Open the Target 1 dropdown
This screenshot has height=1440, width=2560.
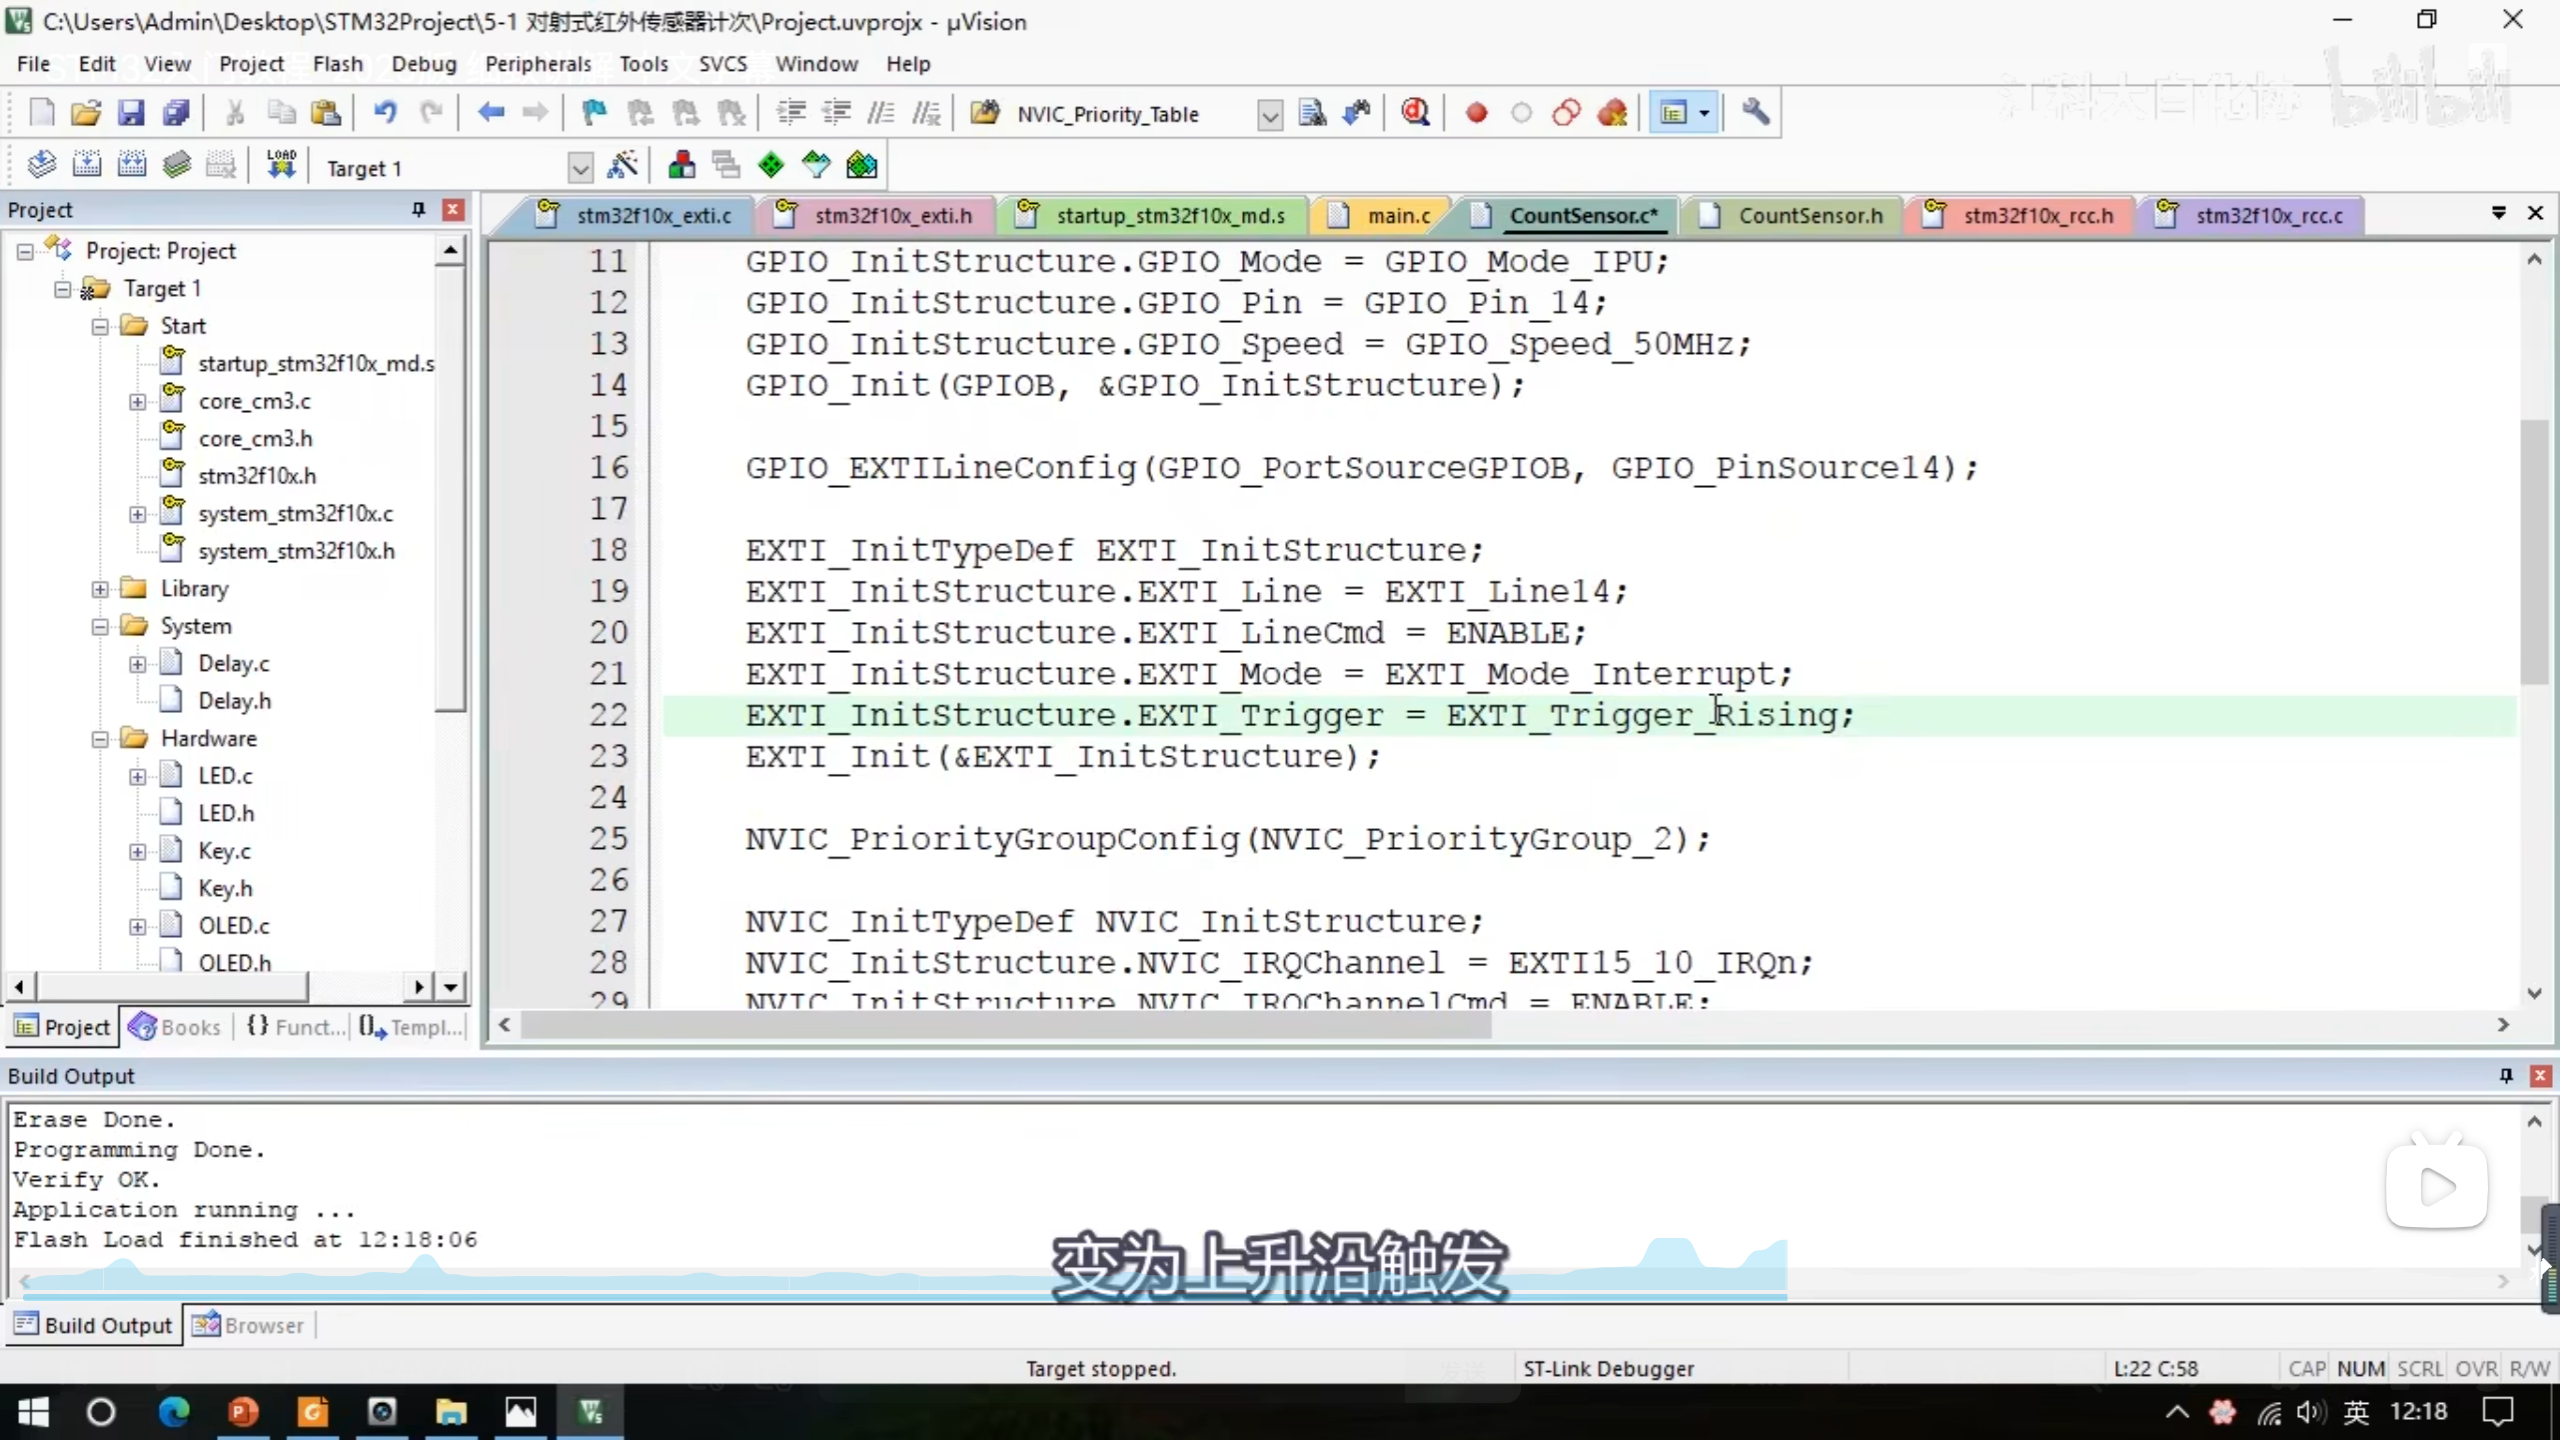pos(579,167)
